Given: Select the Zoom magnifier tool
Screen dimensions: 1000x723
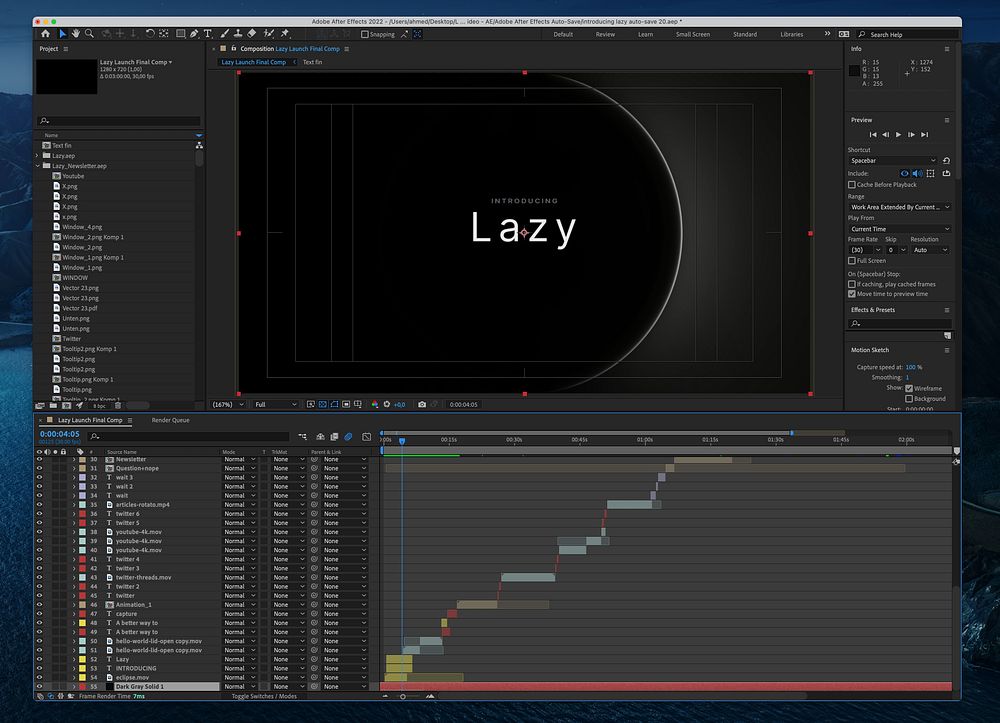Looking at the screenshot, I should [90, 34].
